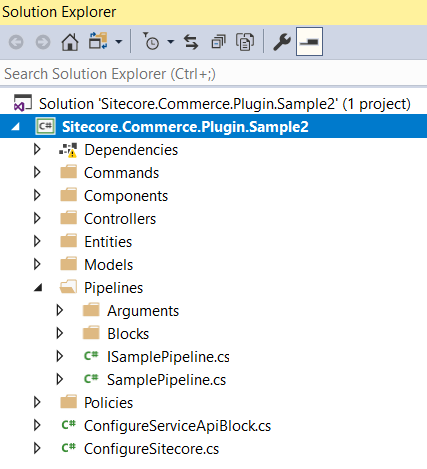Click the Back navigation arrow

pos(16,42)
